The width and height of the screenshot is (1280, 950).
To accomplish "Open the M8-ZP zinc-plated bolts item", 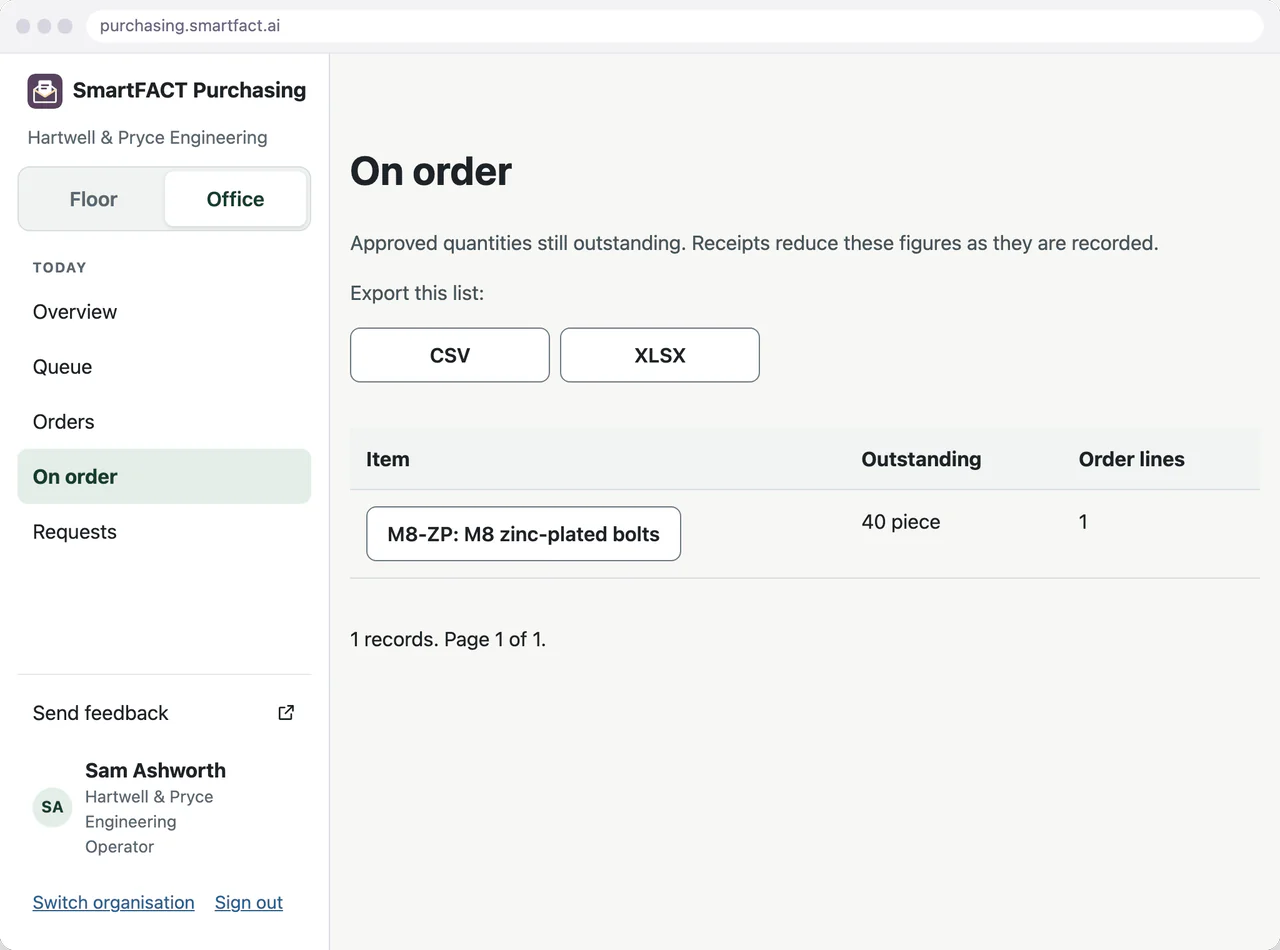I will (x=523, y=534).
